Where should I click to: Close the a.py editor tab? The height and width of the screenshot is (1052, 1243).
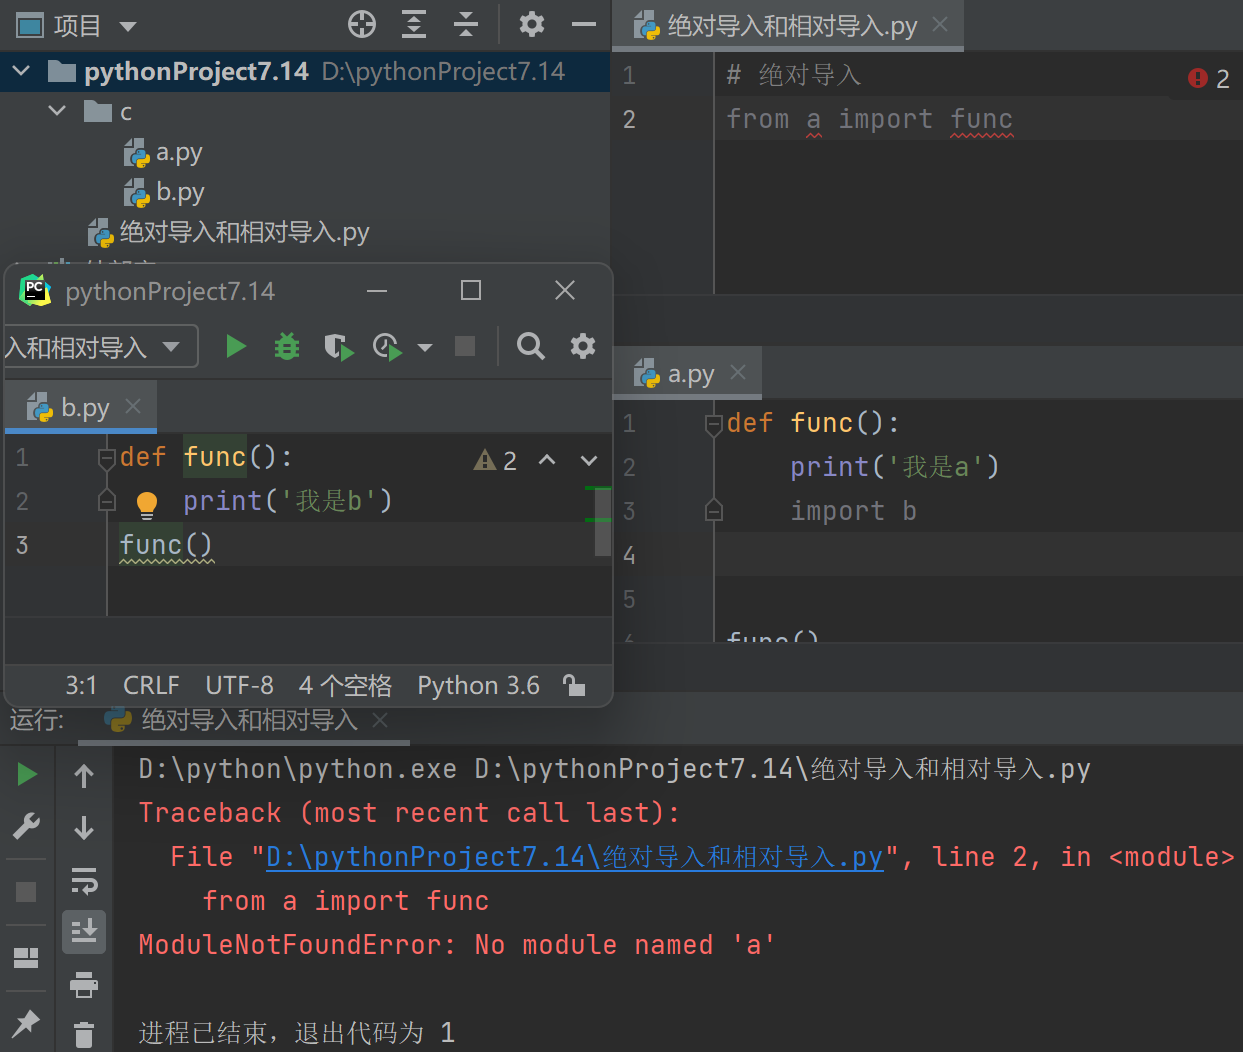[738, 372]
